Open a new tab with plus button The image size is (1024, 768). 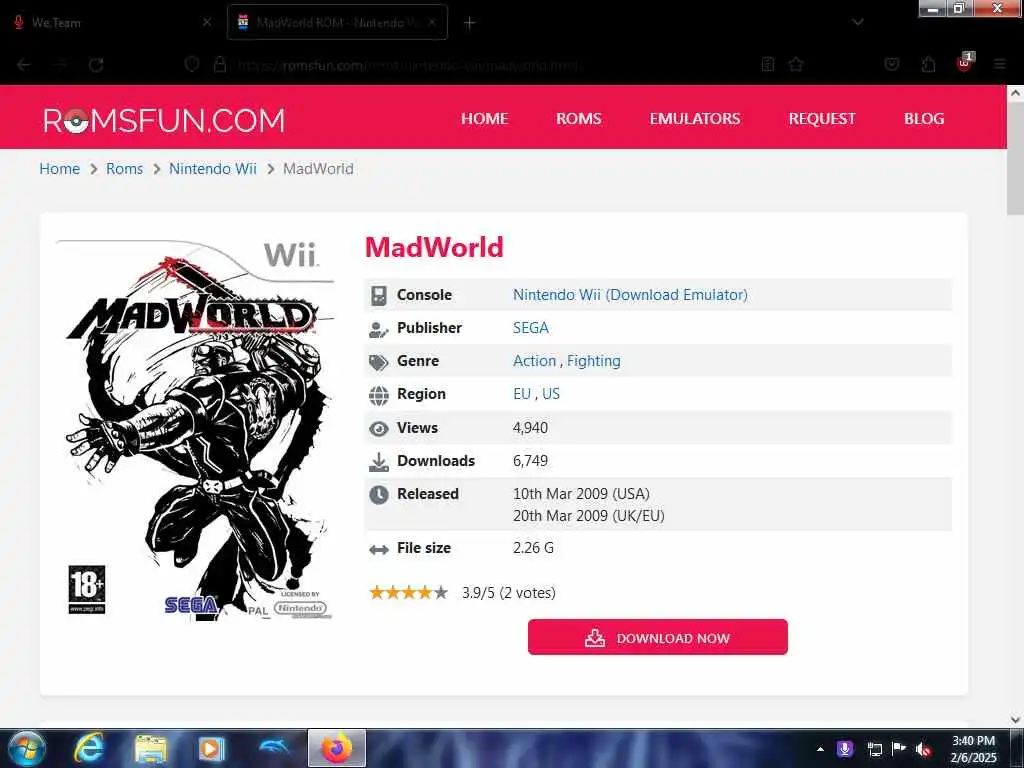[x=469, y=23]
